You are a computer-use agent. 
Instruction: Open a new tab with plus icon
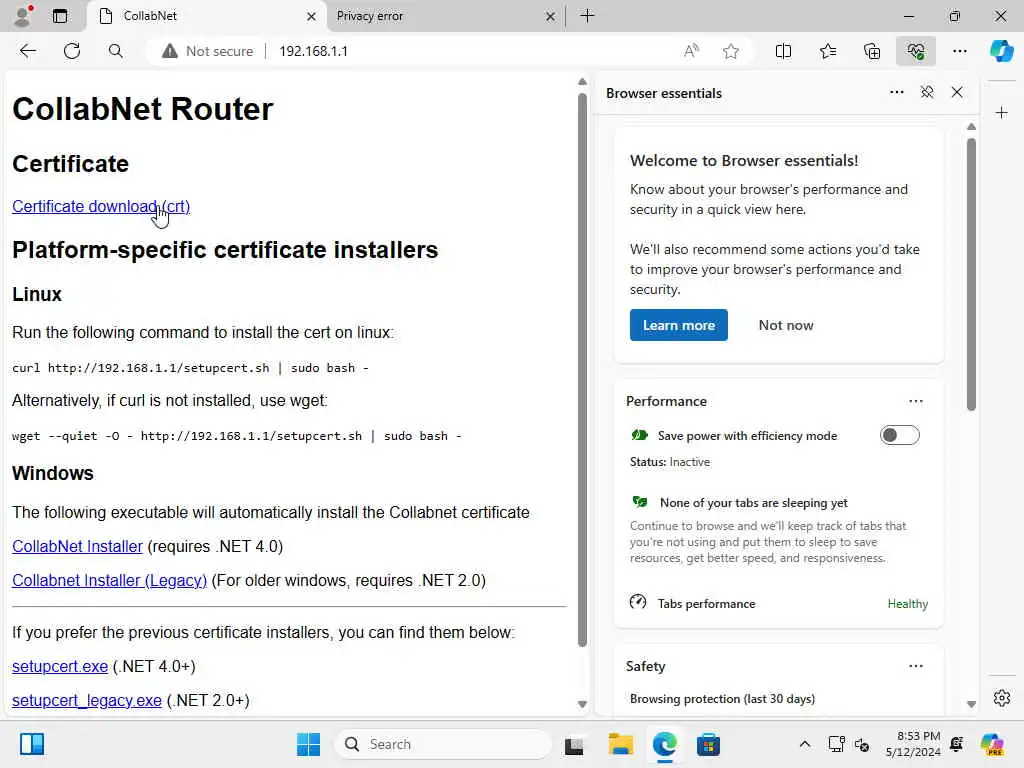click(587, 16)
